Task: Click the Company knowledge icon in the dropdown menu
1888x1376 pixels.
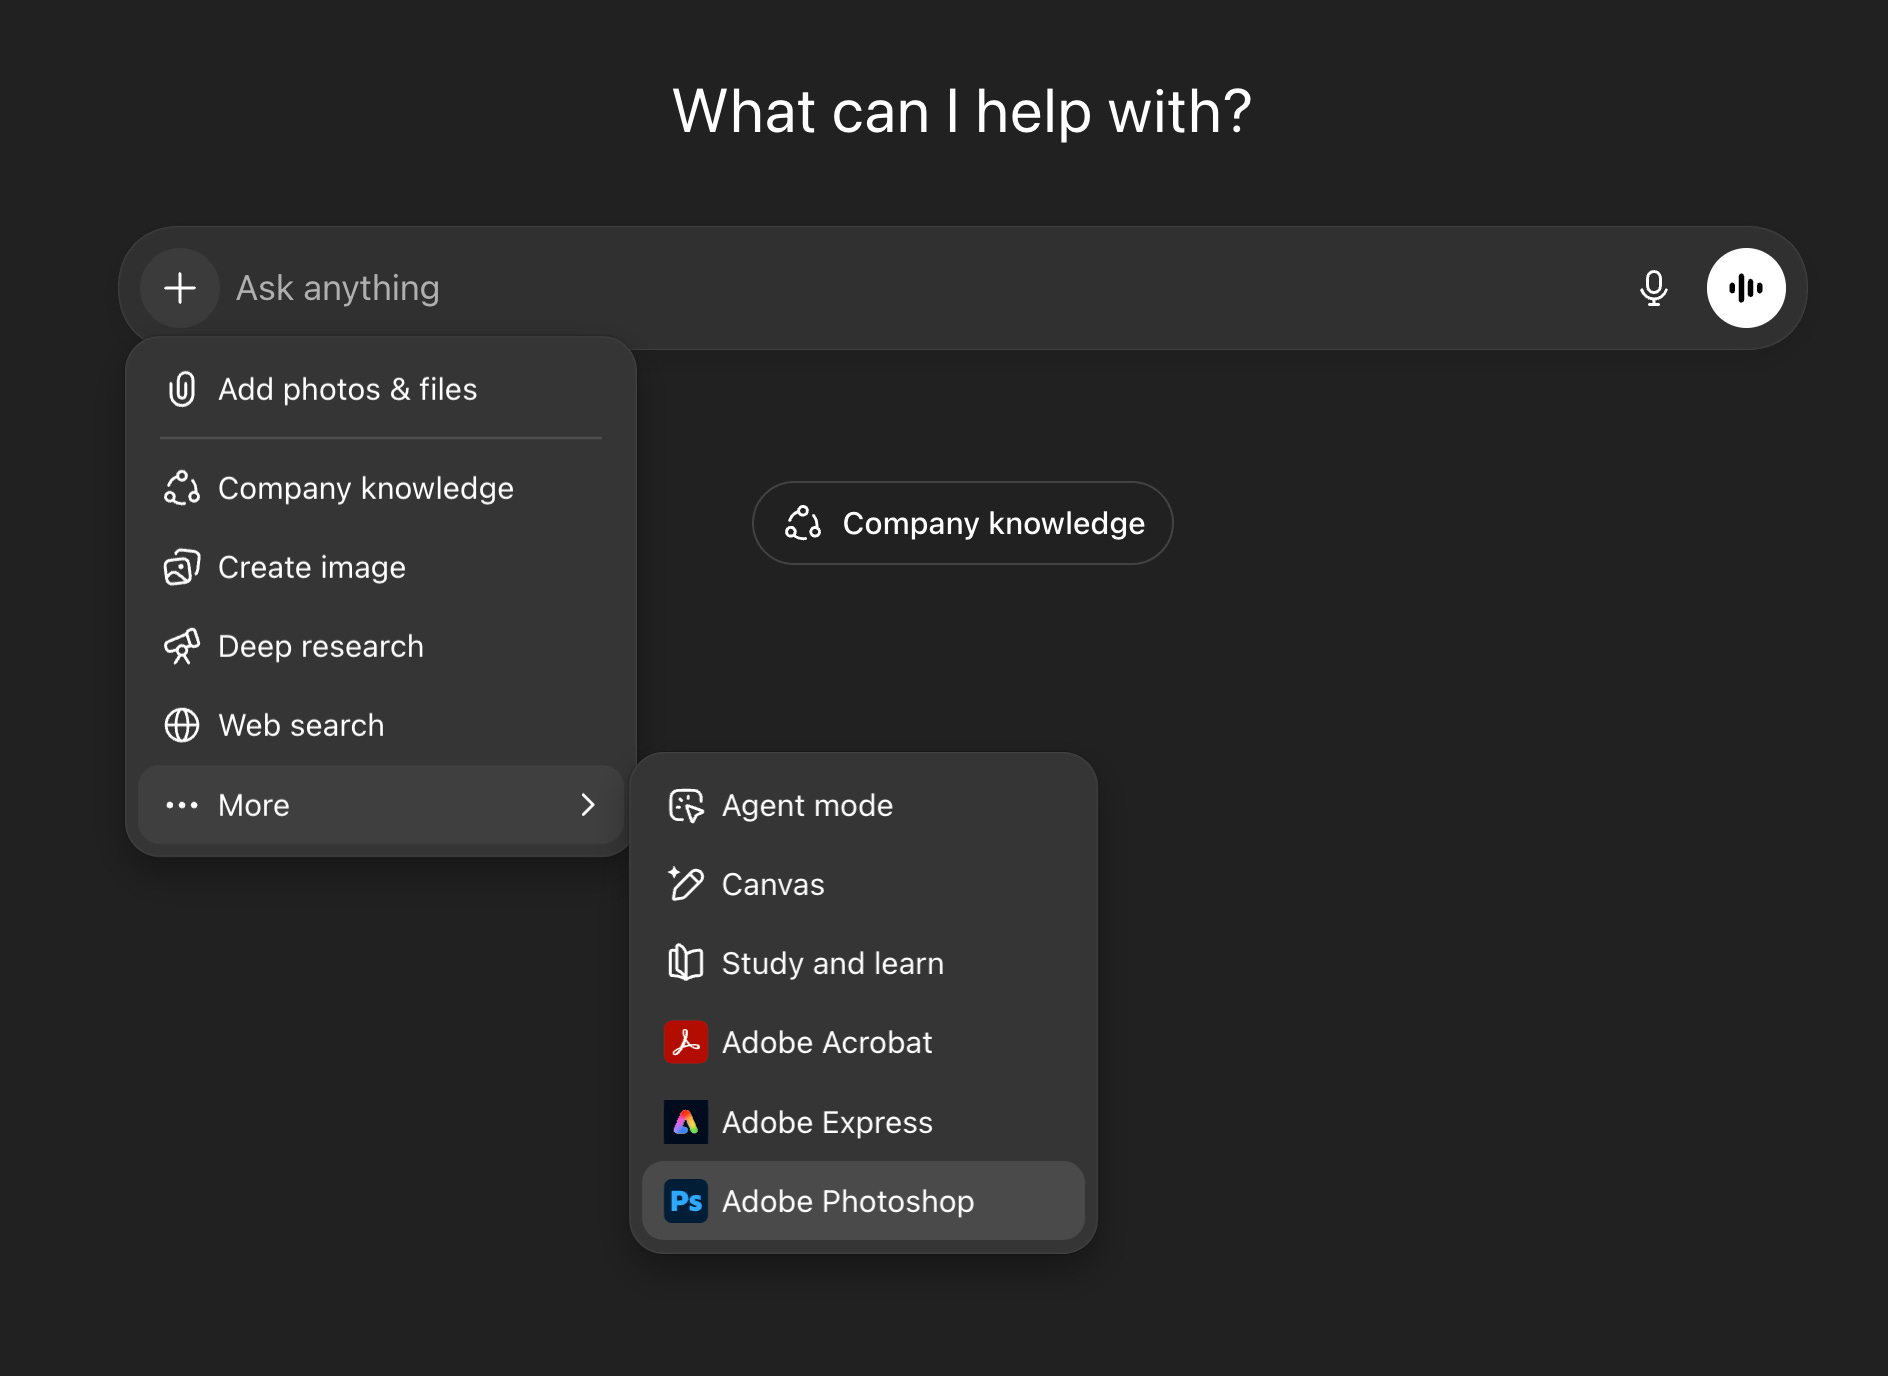Action: tap(182, 488)
